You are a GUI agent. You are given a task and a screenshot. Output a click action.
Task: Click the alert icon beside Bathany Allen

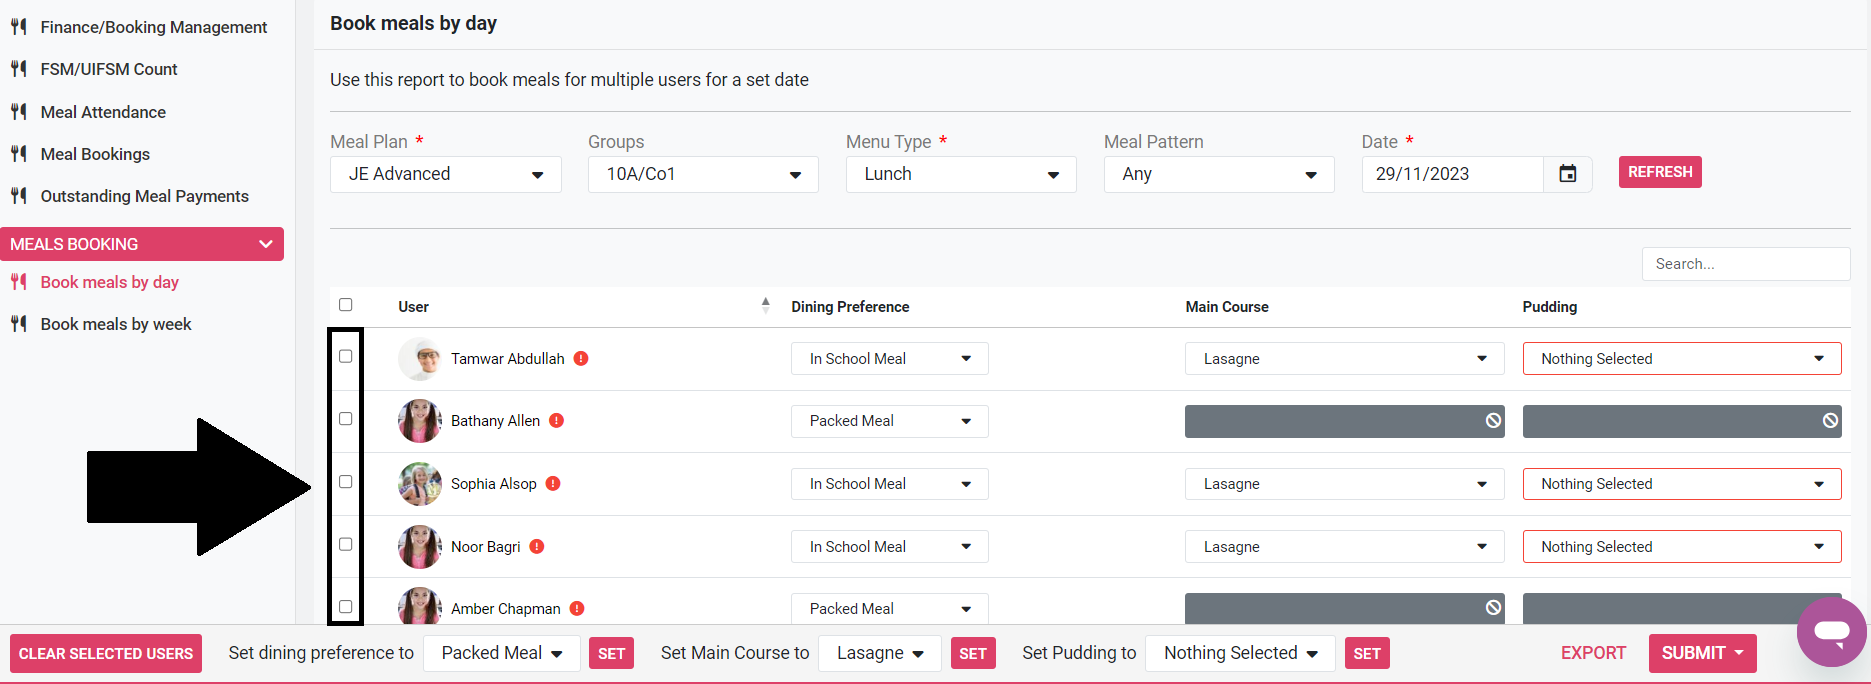[557, 421]
